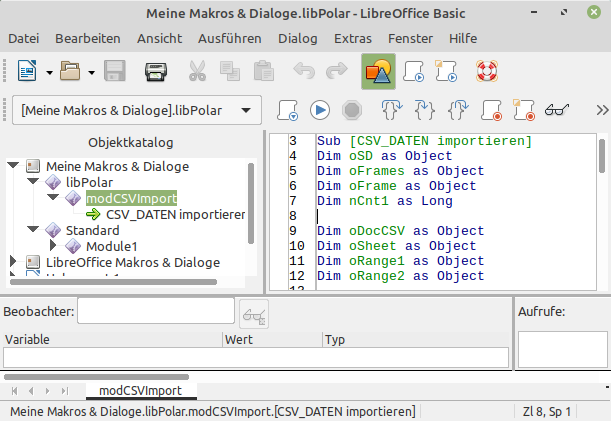This screenshot has height=421, width=611.
Task: Go to the next module tab arrow
Action: pyautogui.click(x=48, y=391)
